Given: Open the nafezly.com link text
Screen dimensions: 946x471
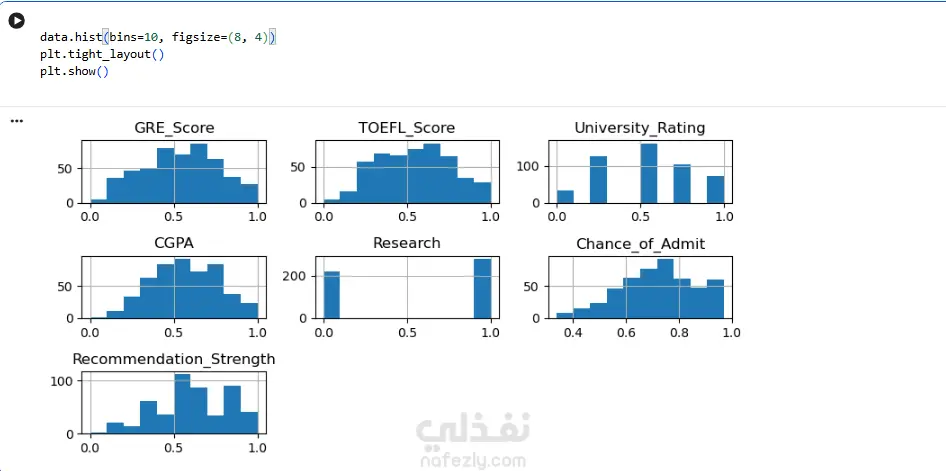Looking at the screenshot, I should (473, 460).
